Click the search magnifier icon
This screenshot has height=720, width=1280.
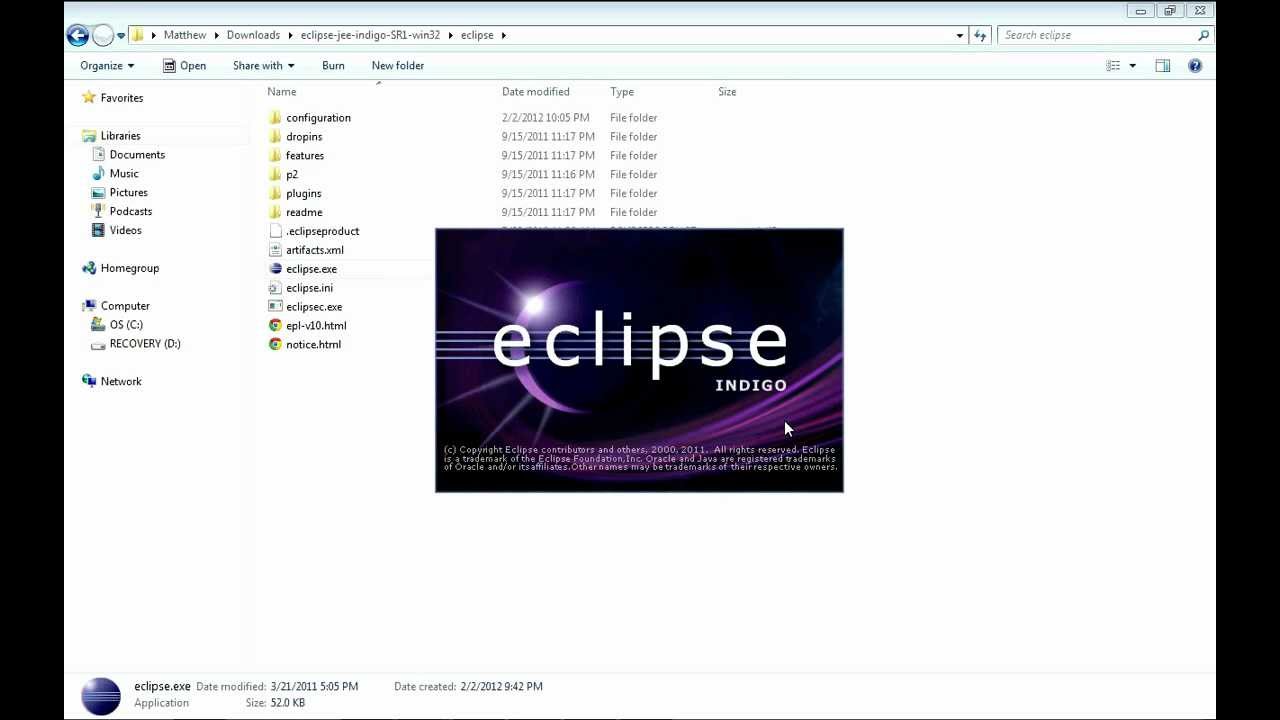click(x=1203, y=35)
